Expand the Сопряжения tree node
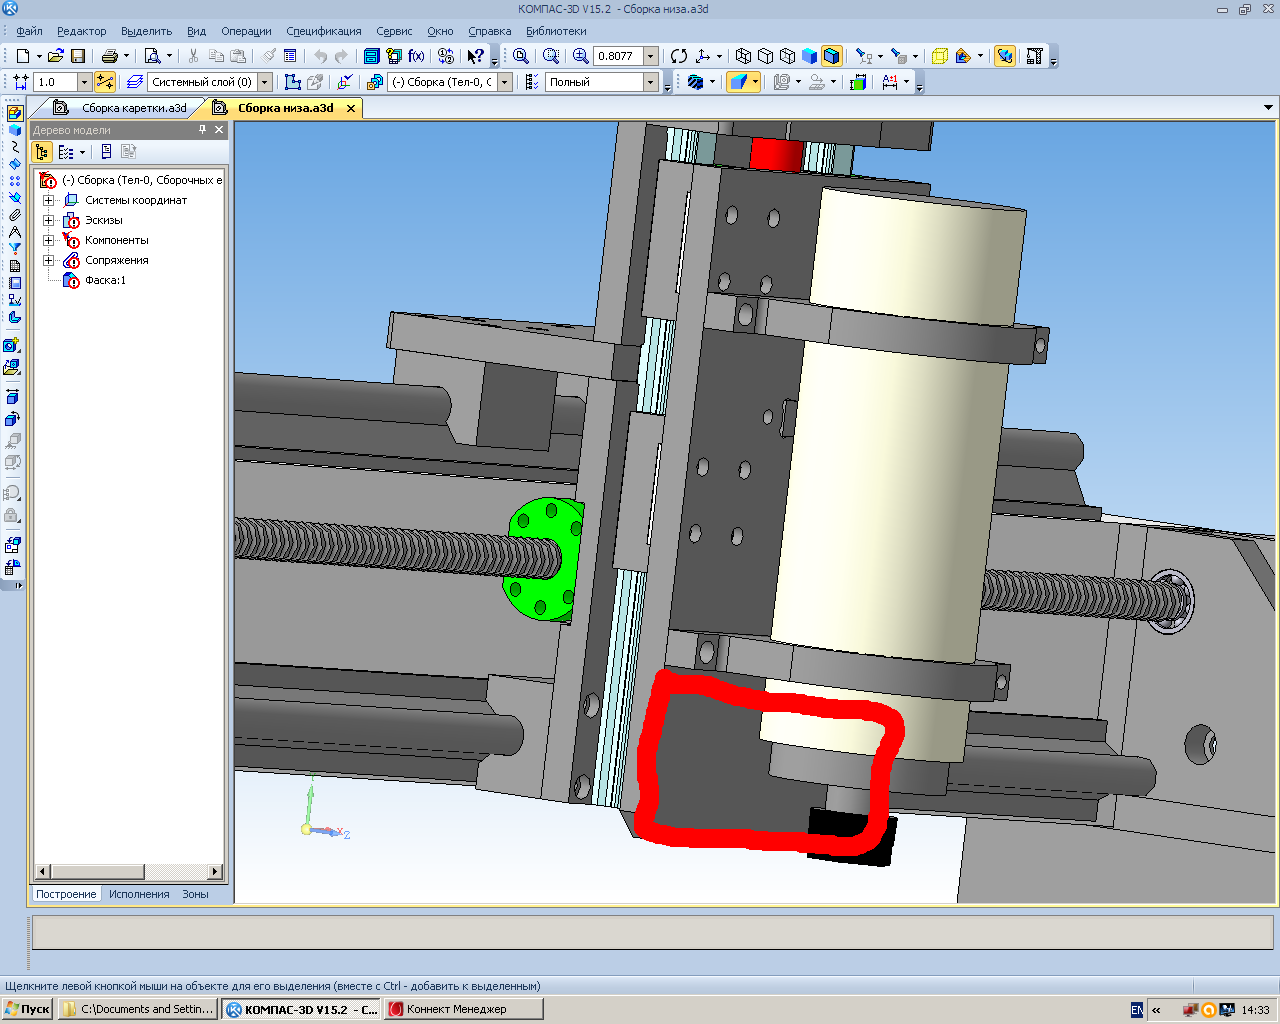The image size is (1280, 1024). pyautogui.click(x=48, y=260)
